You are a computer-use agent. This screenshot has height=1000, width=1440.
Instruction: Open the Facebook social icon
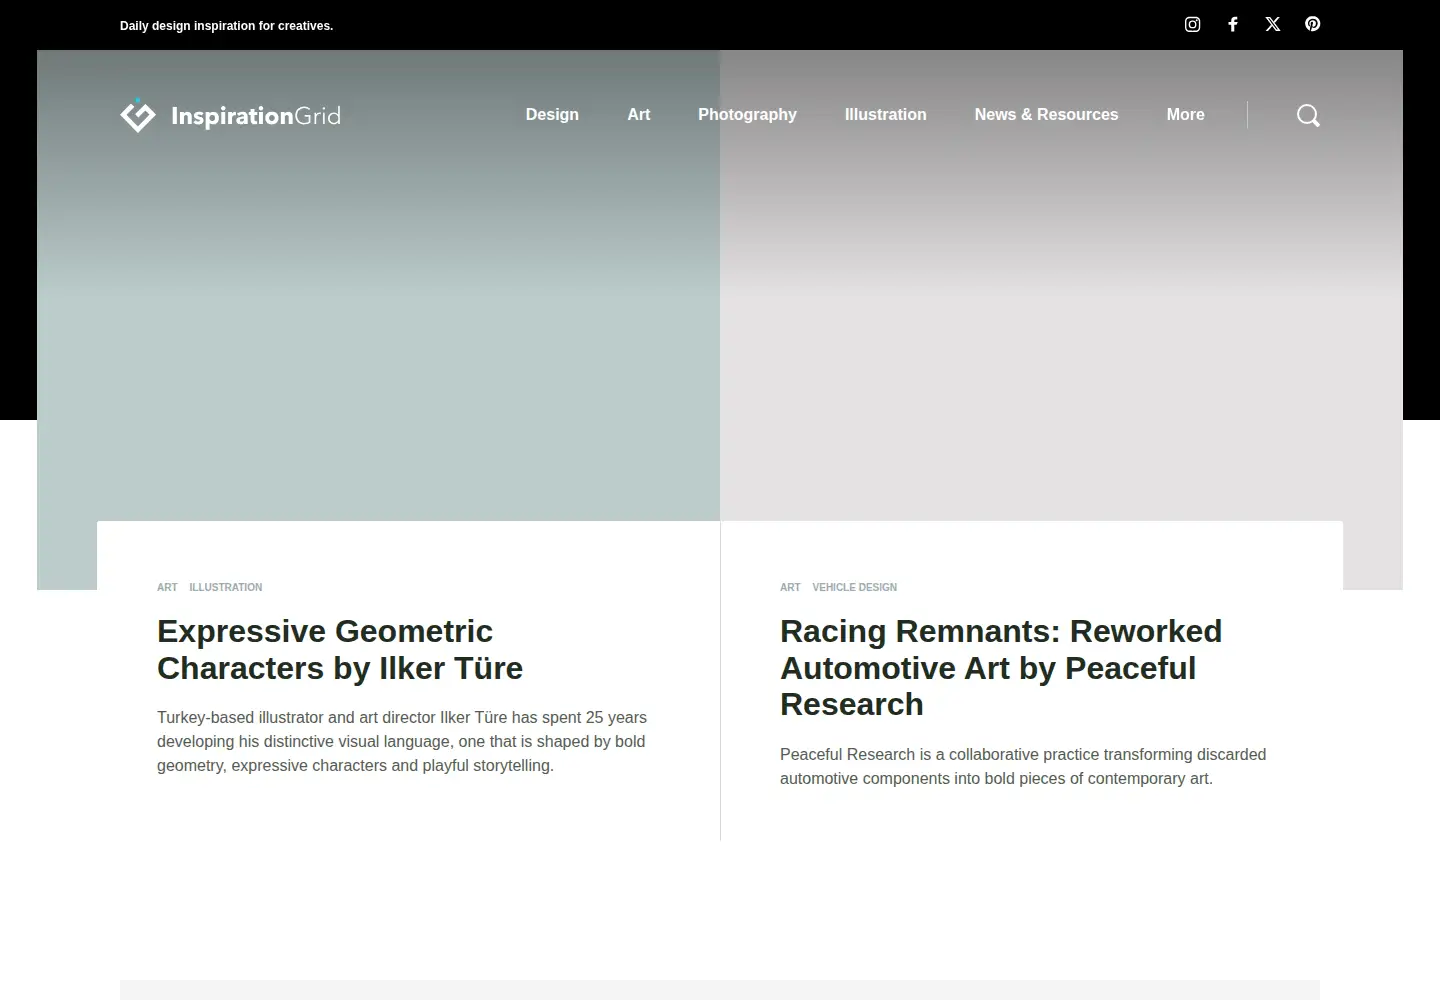point(1233,24)
